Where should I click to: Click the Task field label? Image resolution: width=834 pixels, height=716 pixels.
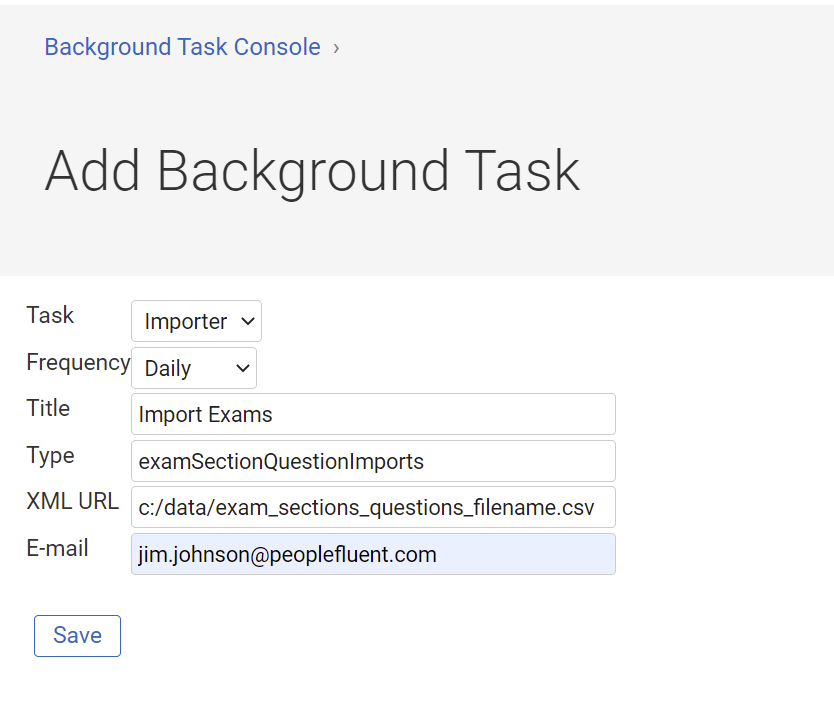[50, 315]
